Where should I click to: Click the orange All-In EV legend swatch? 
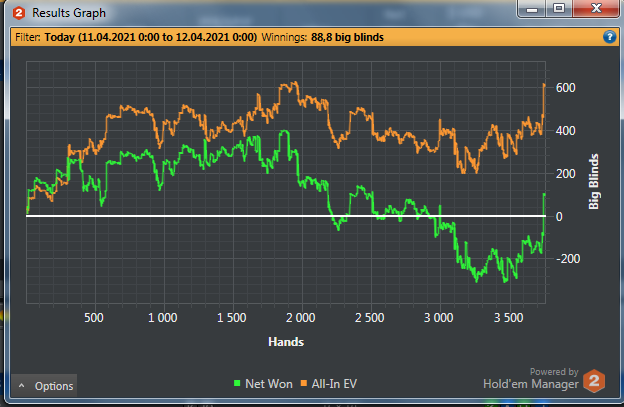304,384
